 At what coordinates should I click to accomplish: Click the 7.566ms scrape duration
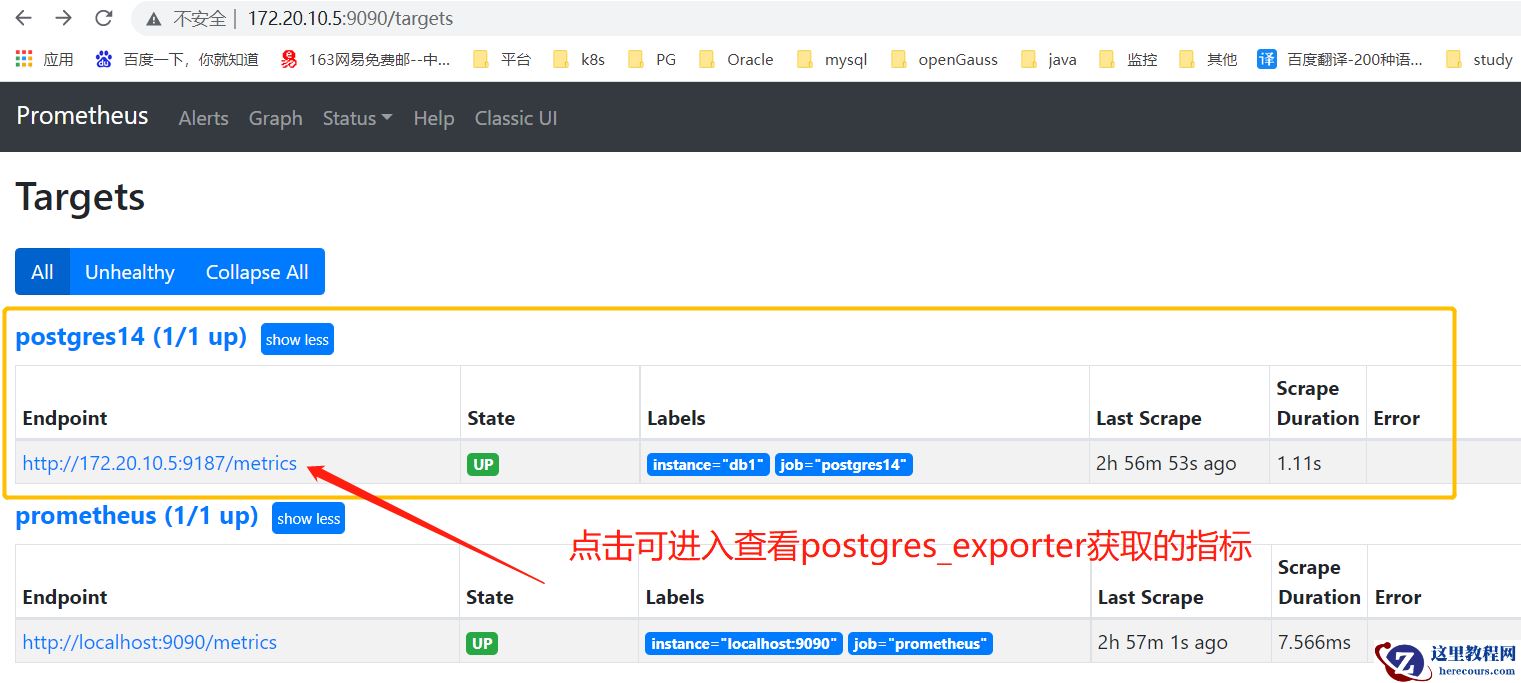point(1314,642)
